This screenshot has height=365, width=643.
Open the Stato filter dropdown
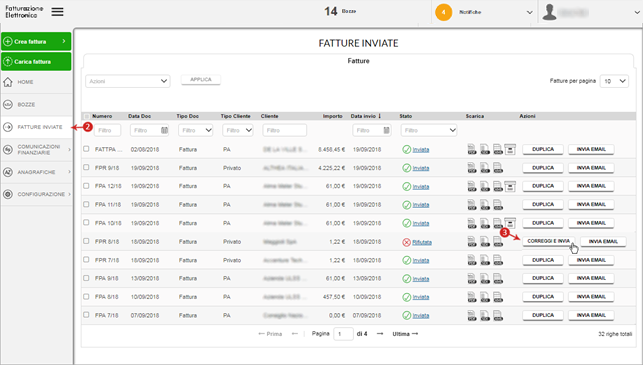(429, 130)
